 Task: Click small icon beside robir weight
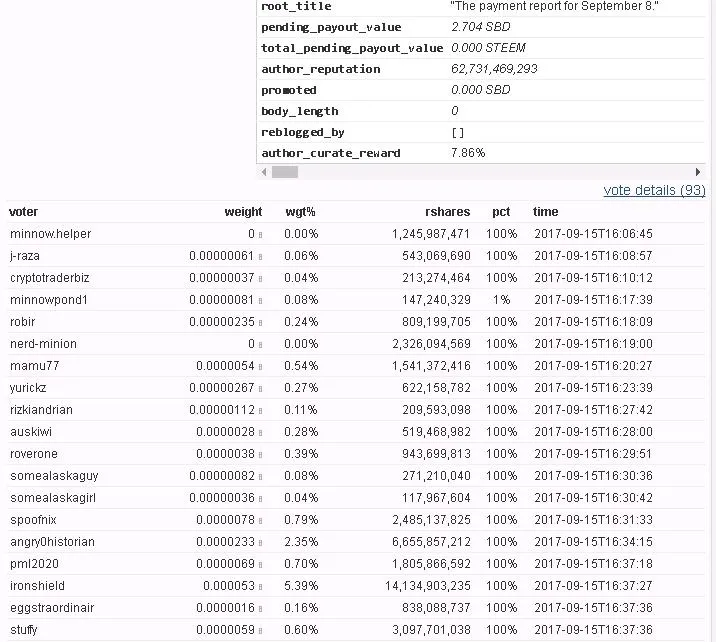[260, 323]
